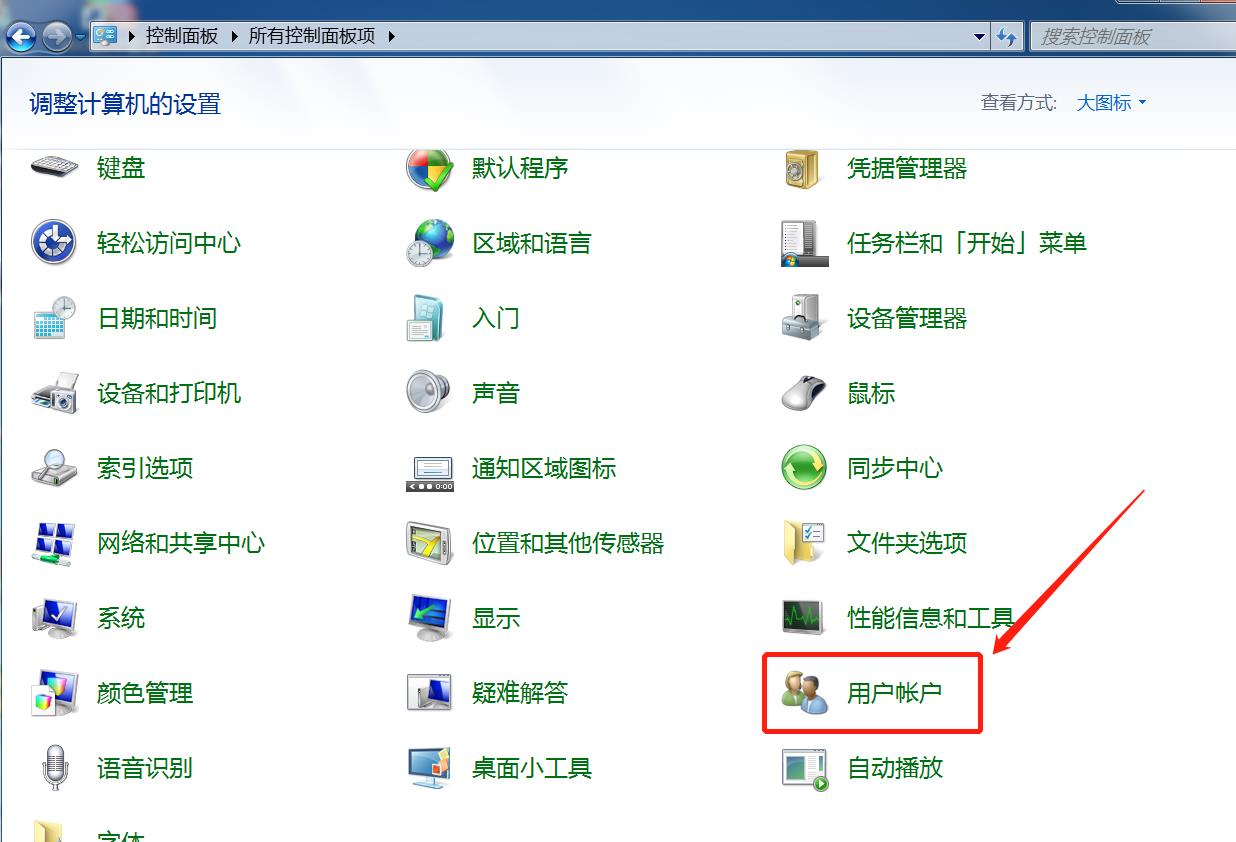Click the 颜色管理 icon

pyautogui.click(x=54, y=693)
